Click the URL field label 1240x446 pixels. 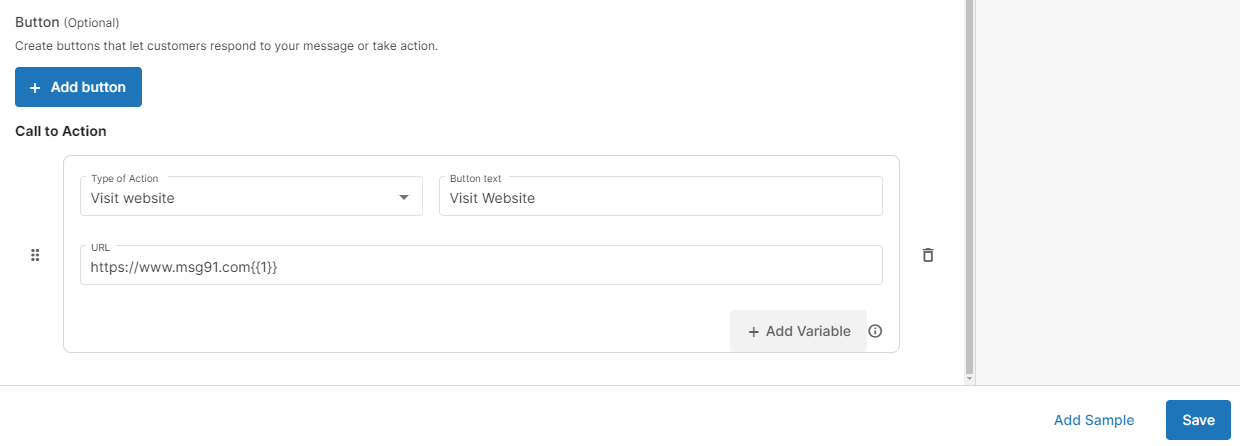tap(100, 247)
